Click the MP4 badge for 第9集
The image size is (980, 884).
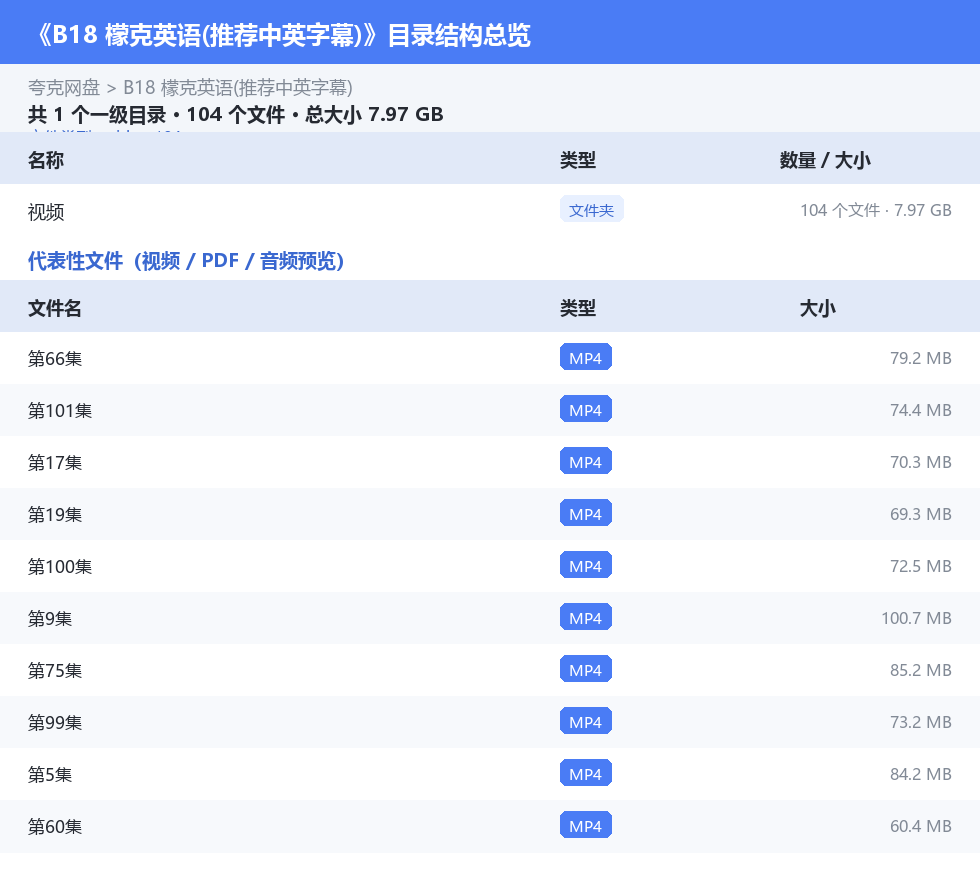click(x=586, y=617)
